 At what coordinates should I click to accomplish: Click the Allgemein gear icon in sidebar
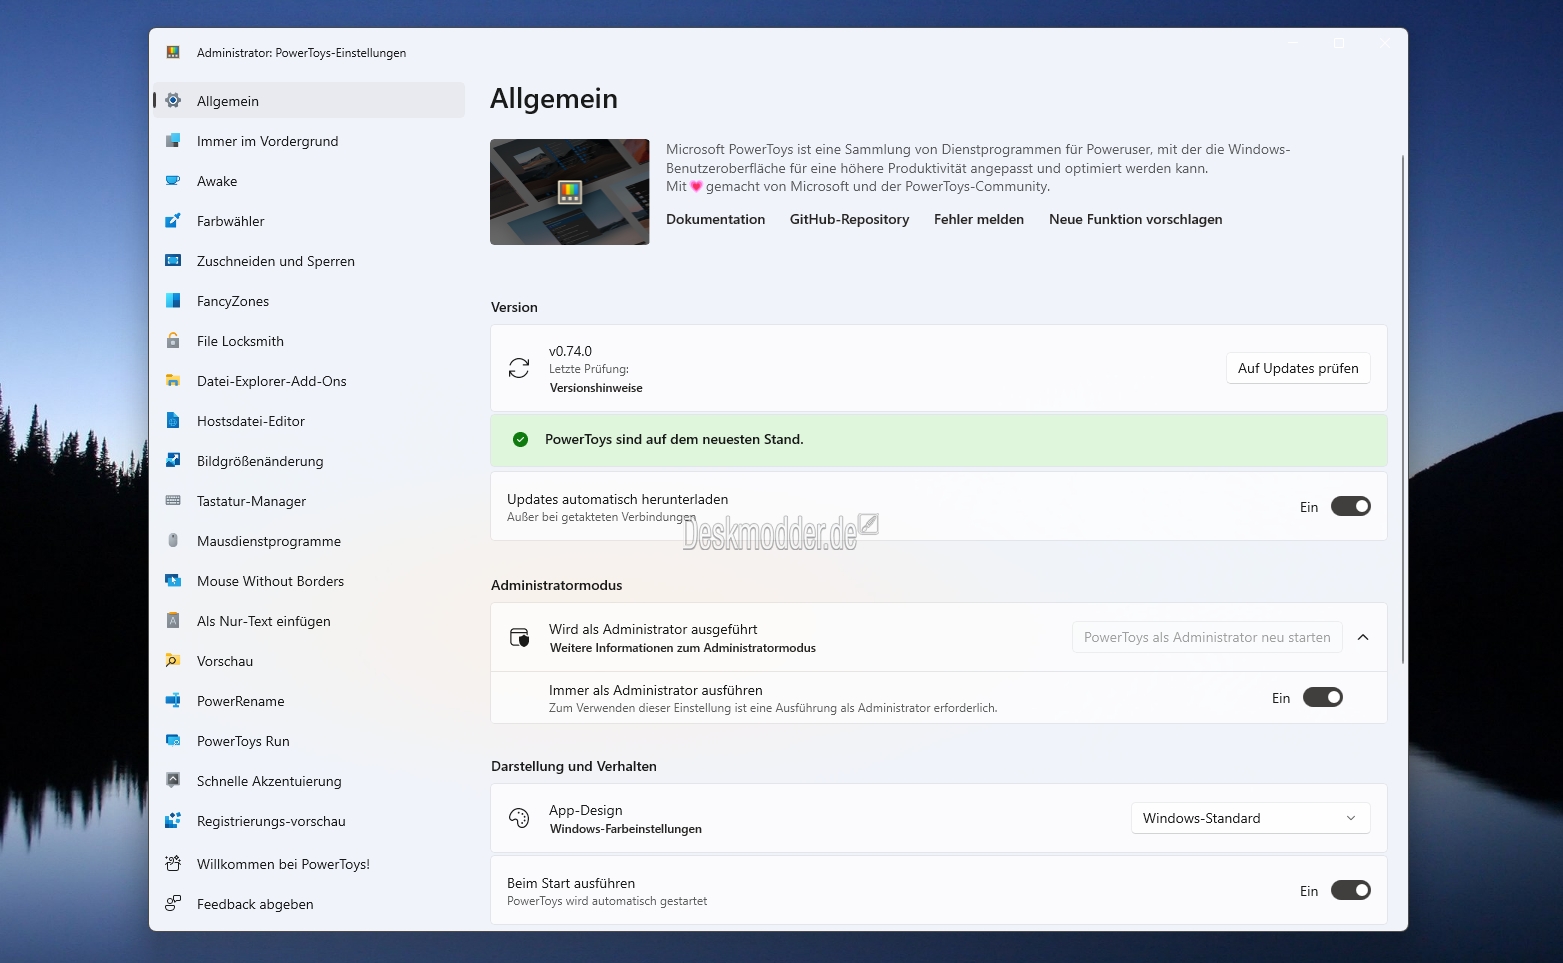click(173, 100)
